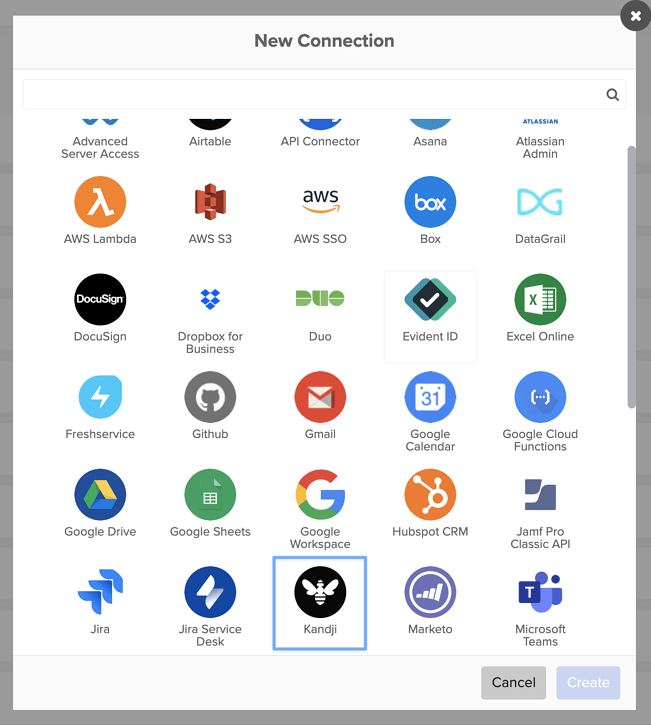This screenshot has width=651, height=725.
Task: Select the AWS Lambda connector icon
Action: coord(100,202)
